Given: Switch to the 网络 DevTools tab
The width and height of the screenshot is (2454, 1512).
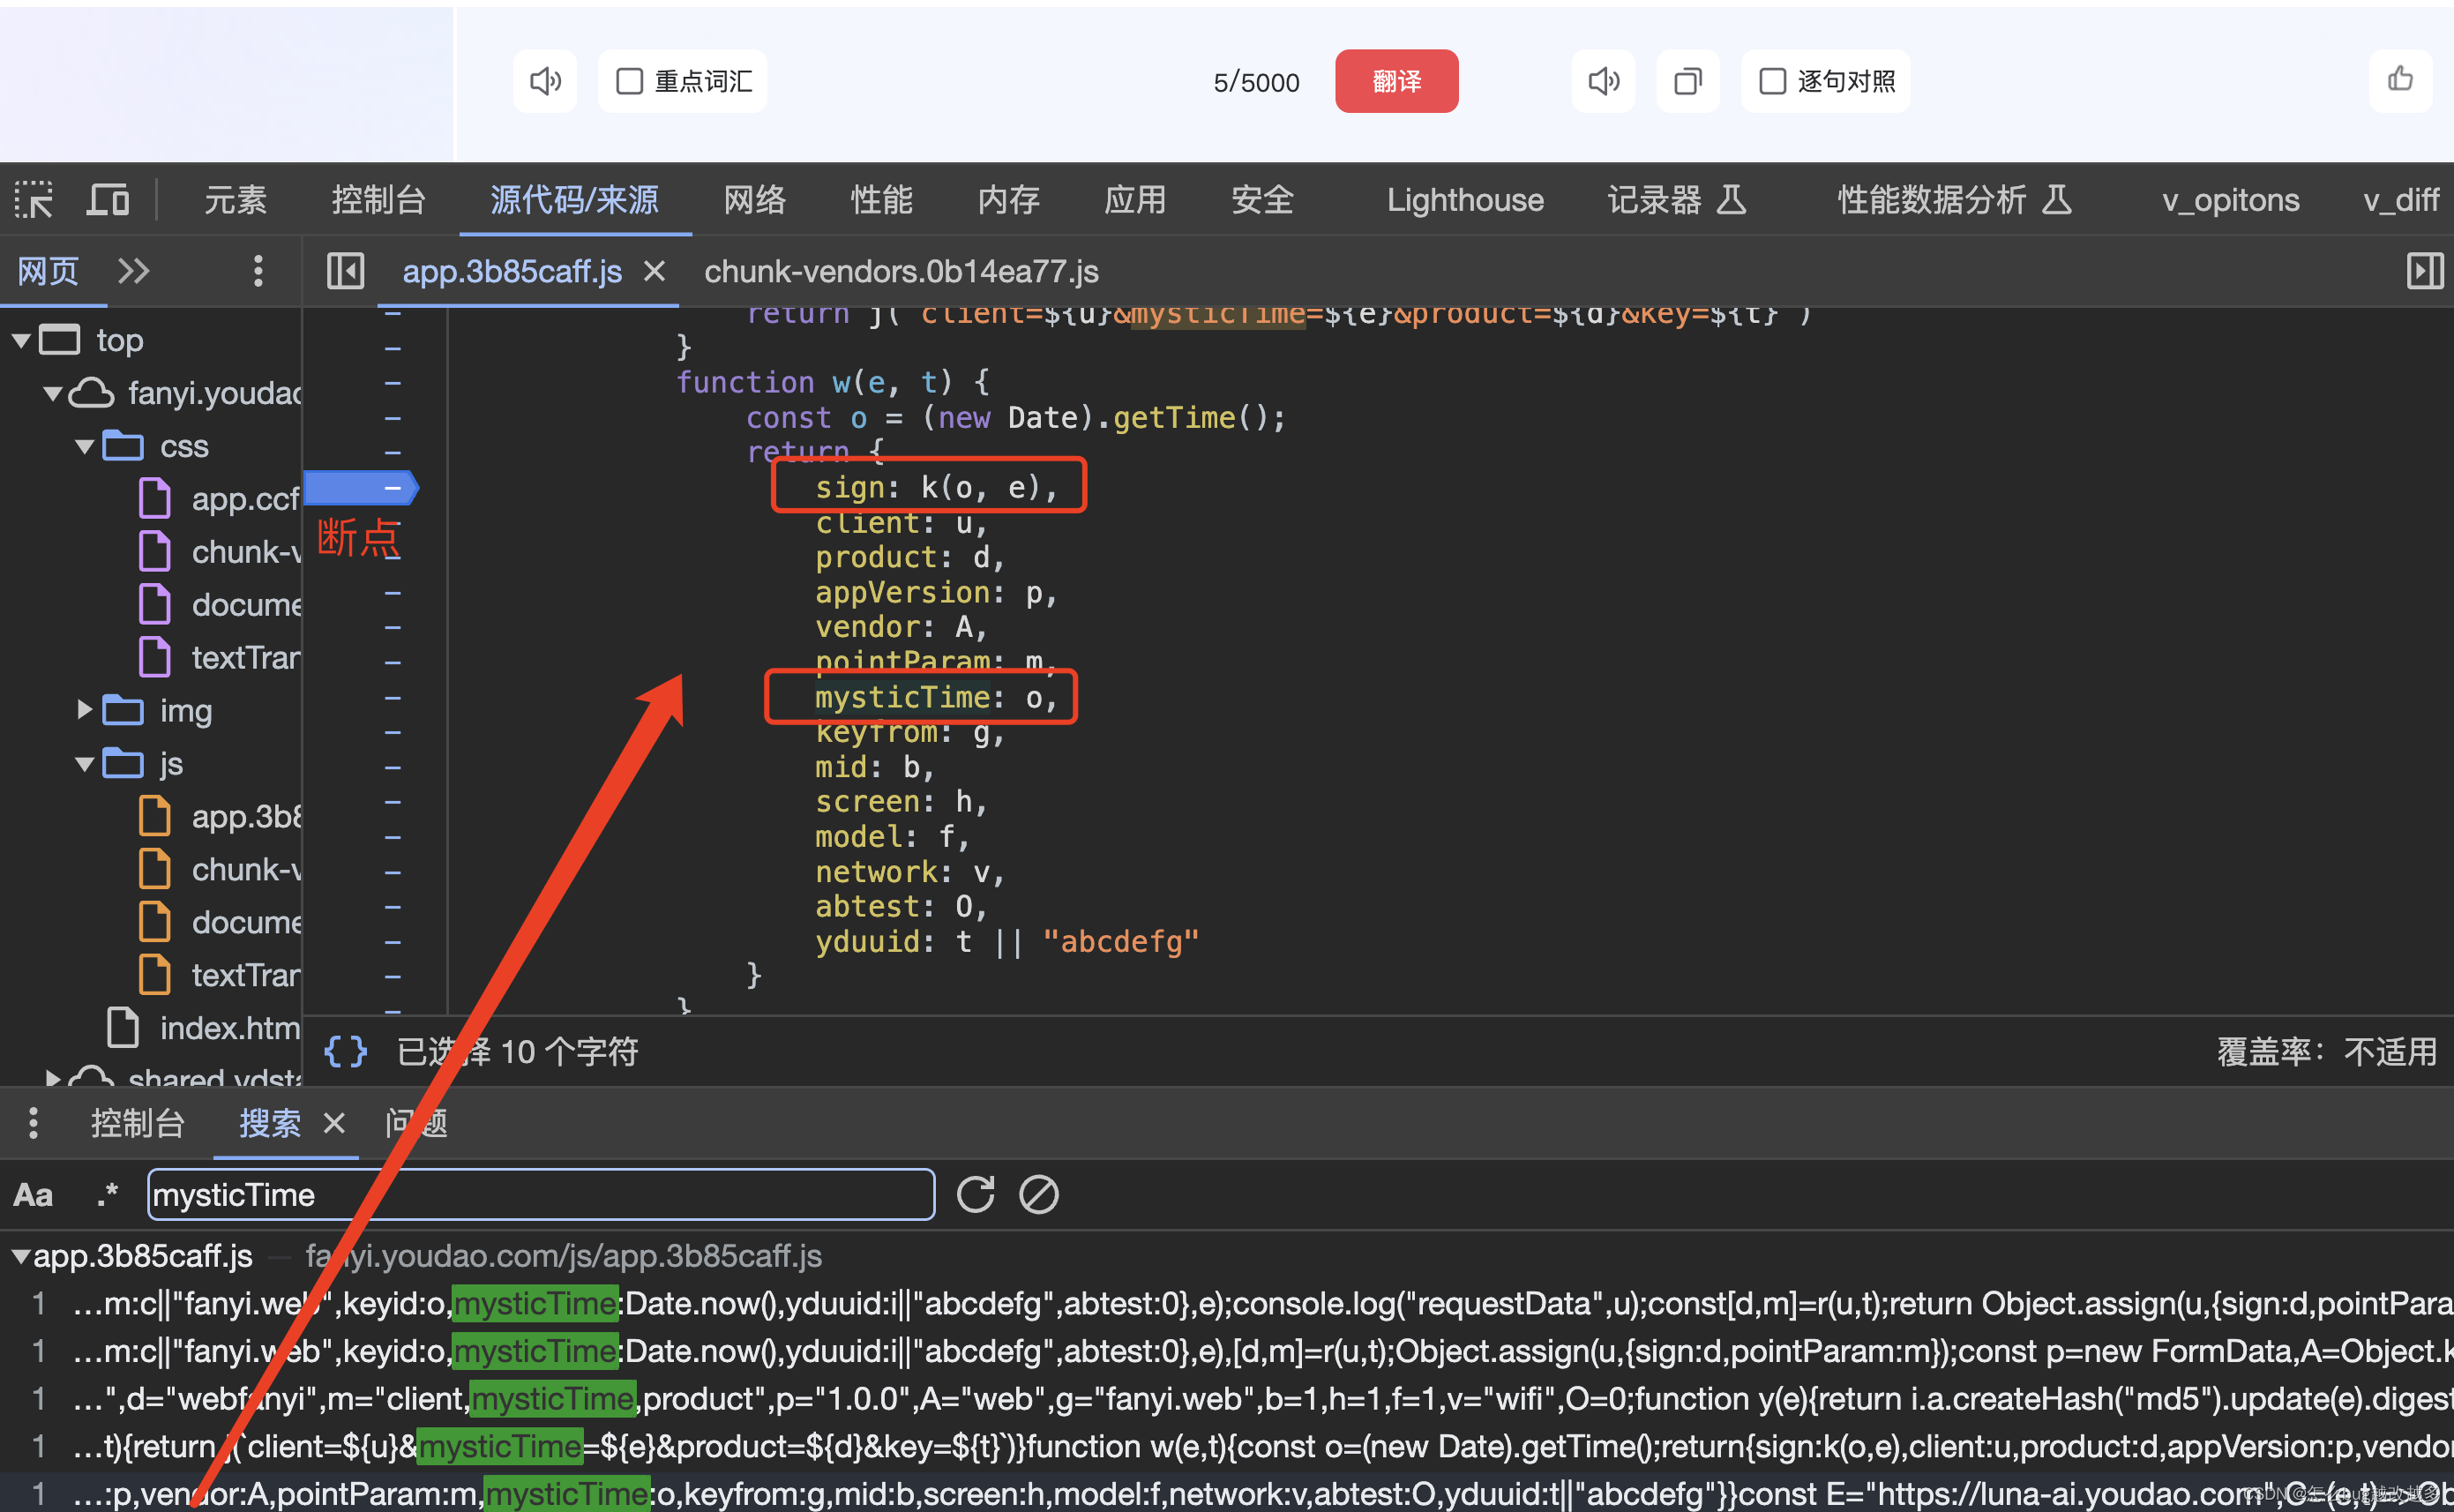Looking at the screenshot, I should pyautogui.click(x=754, y=200).
